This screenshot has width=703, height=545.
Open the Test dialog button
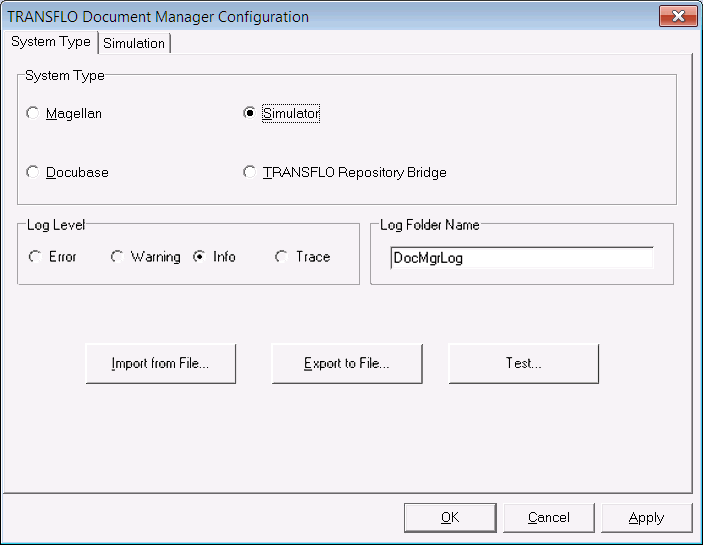524,363
